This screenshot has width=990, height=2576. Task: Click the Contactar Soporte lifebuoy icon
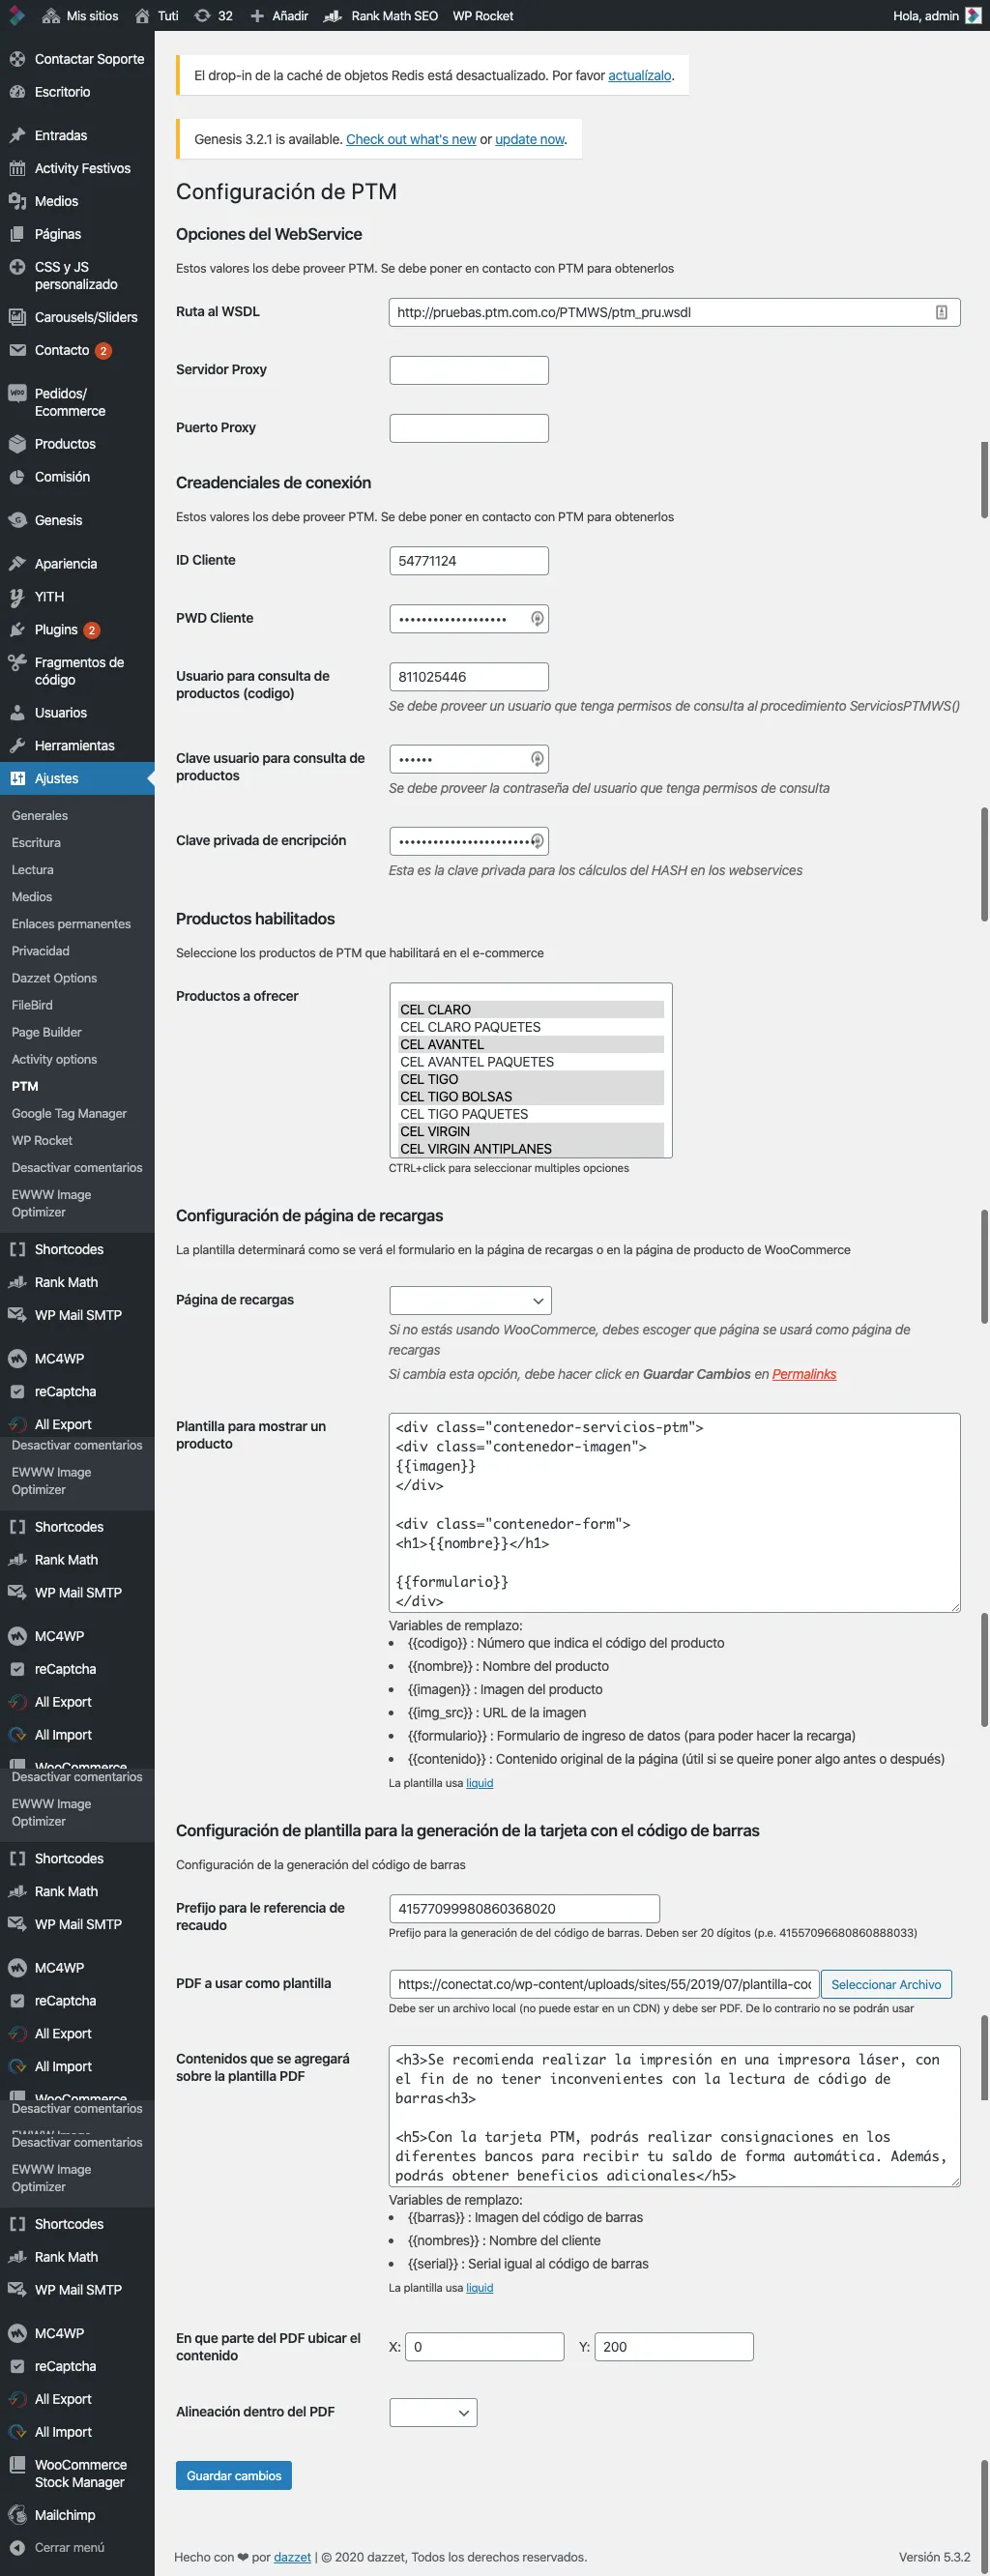[17, 60]
